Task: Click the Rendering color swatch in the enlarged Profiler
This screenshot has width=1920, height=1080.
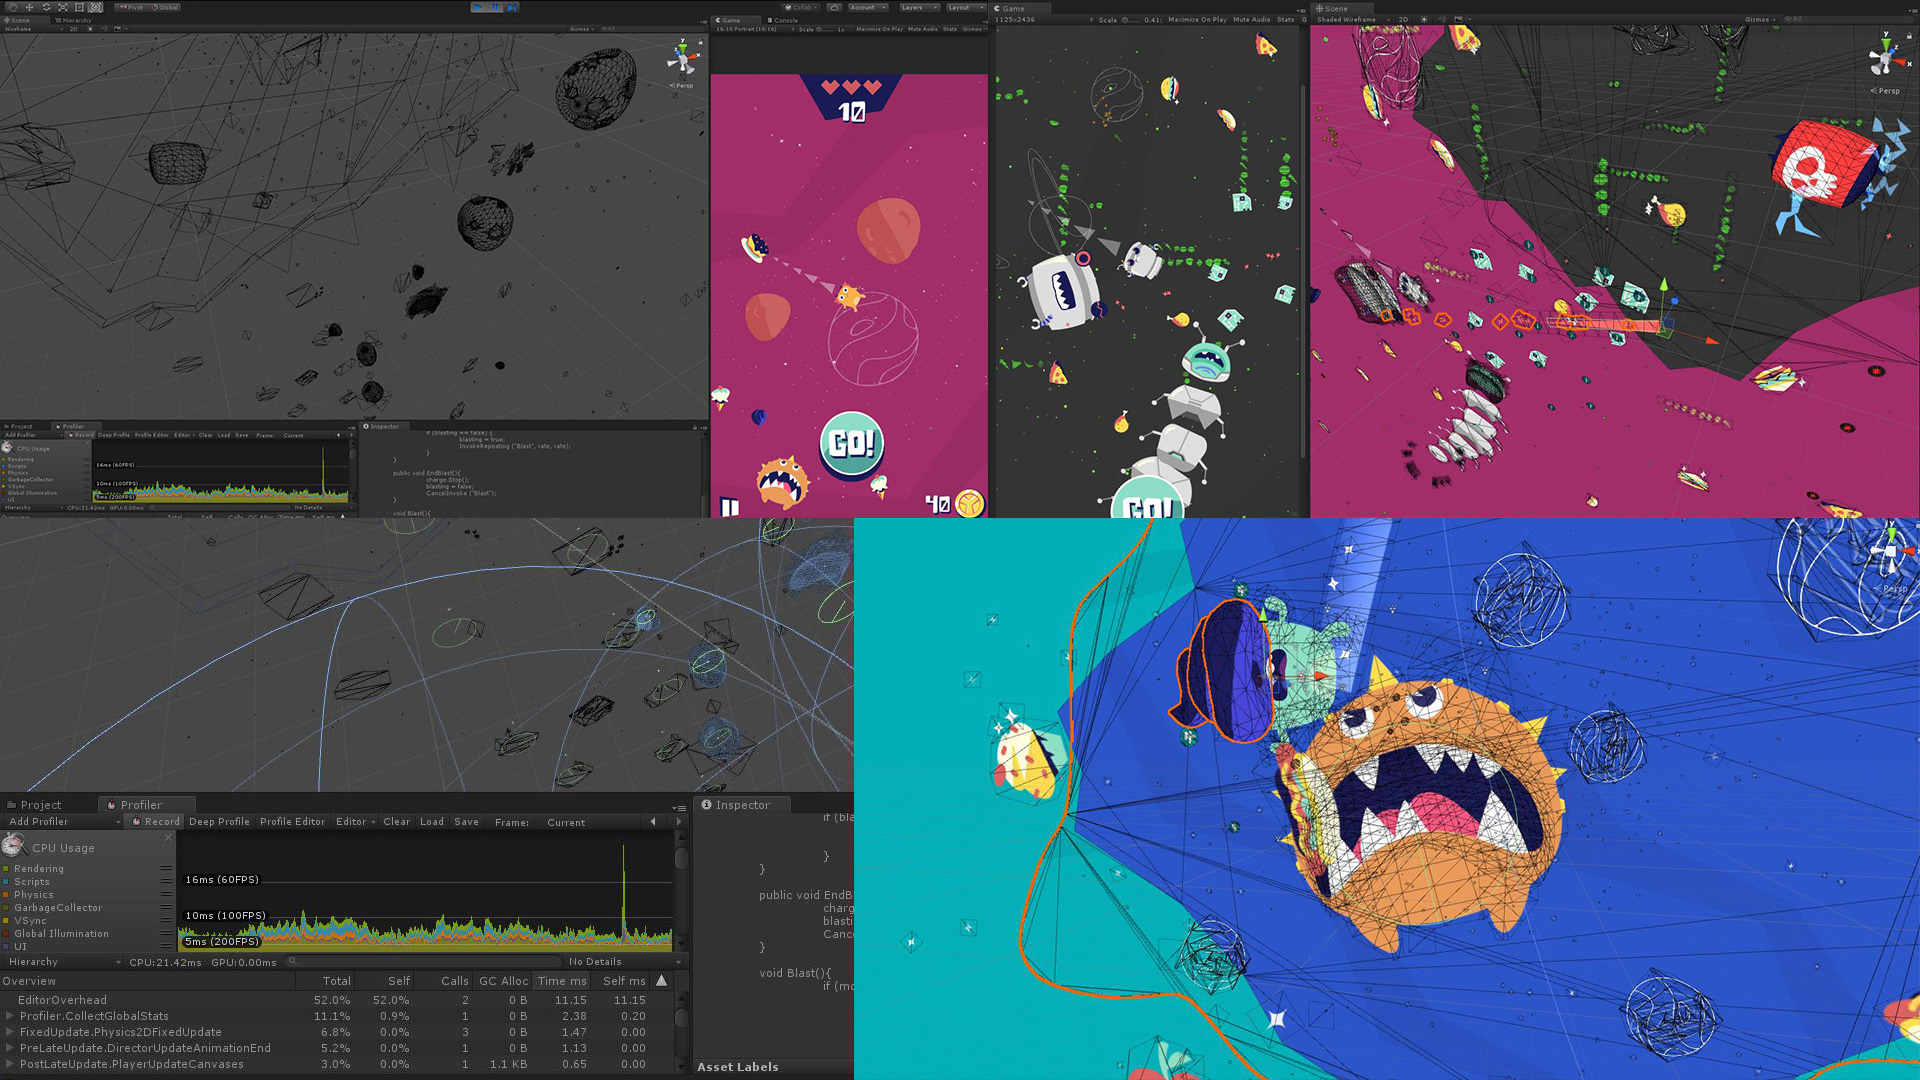Action: (x=6, y=869)
